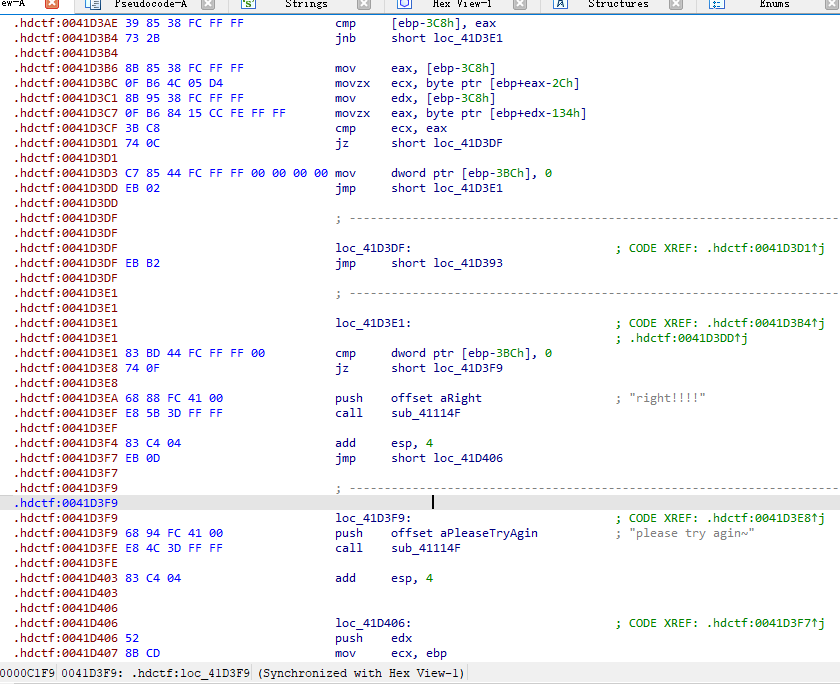This screenshot has height=684, width=840.
Task: Close the Hex View-1 tab
Action: [520, 4]
